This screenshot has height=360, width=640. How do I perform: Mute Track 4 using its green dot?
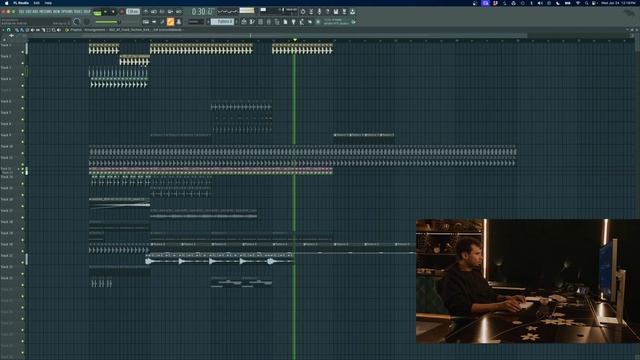pos(22,86)
